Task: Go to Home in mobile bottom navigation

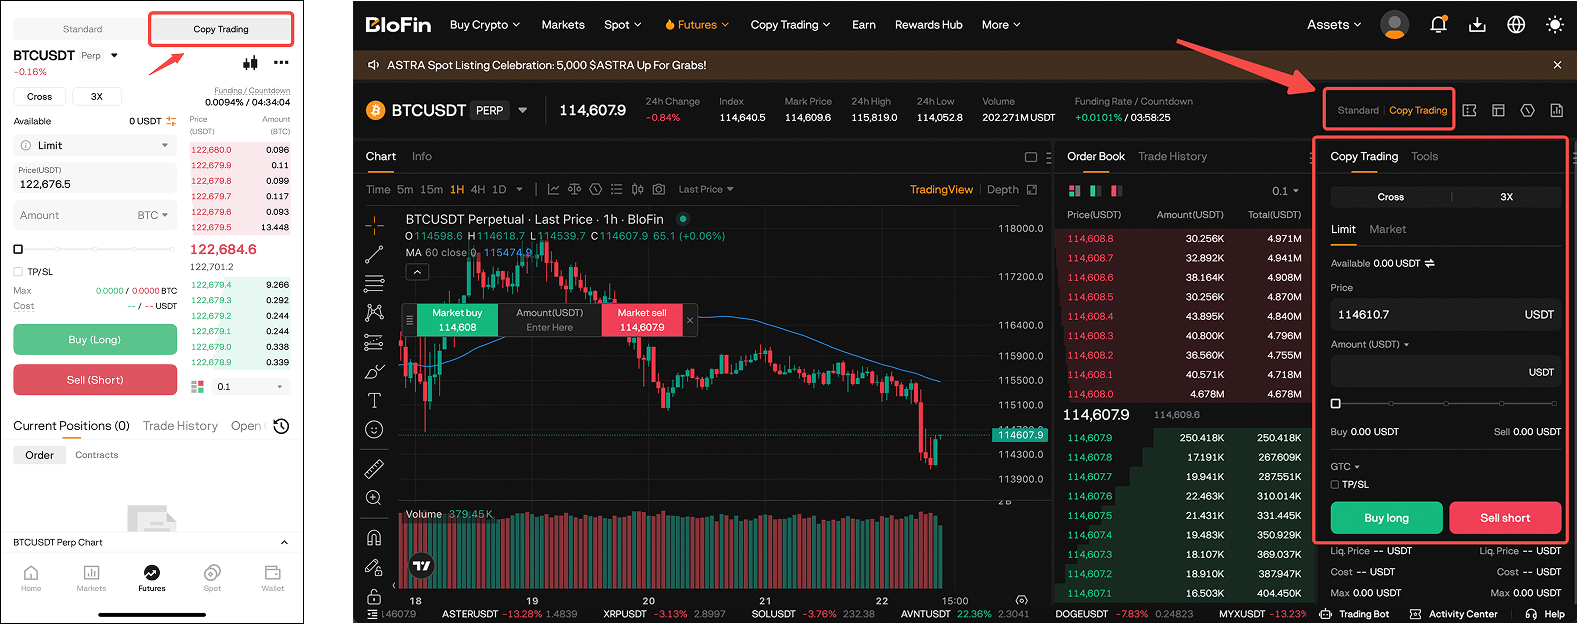Action: click(x=31, y=577)
